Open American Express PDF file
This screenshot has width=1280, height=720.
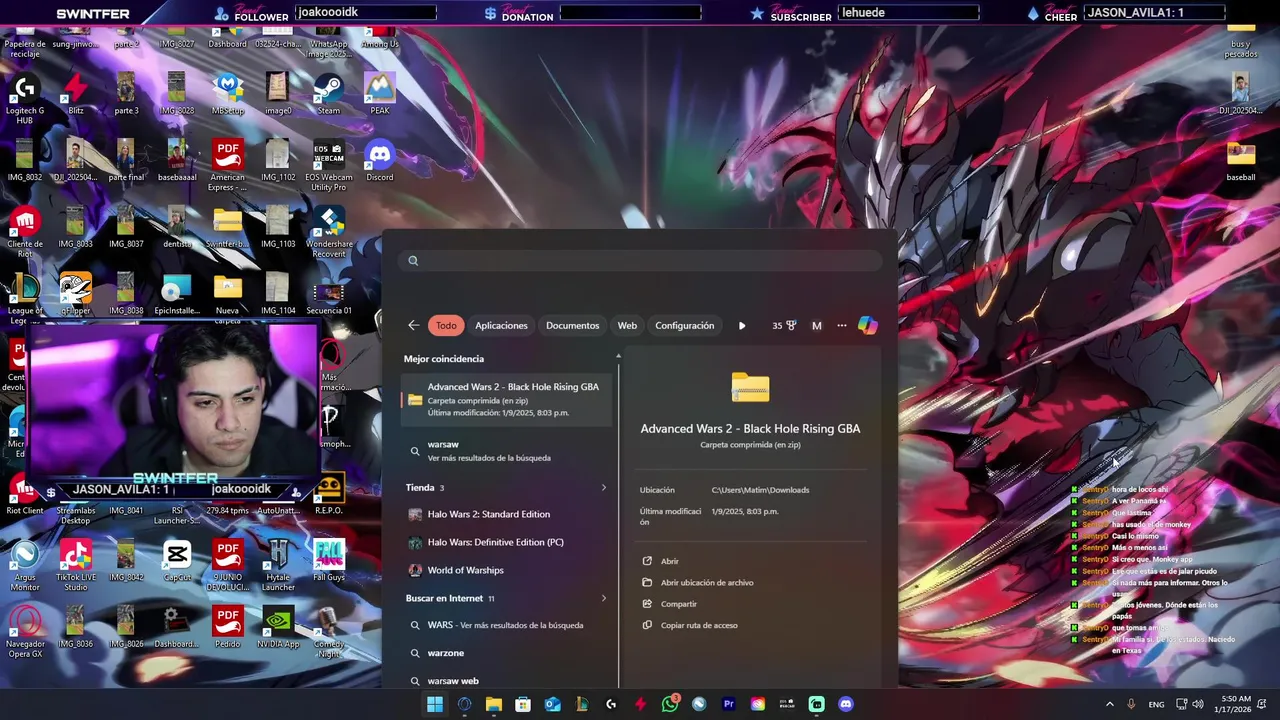227,165
